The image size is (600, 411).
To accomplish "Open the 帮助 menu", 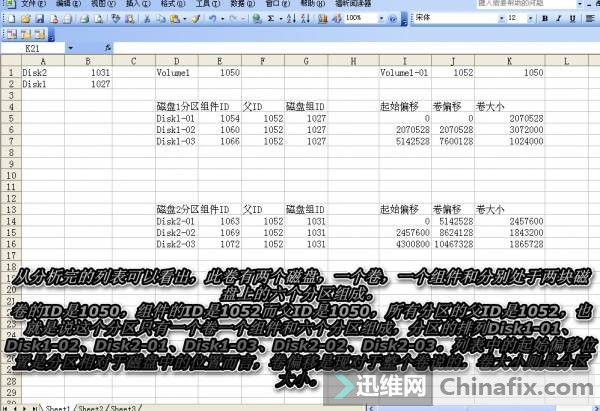I will [312, 4].
